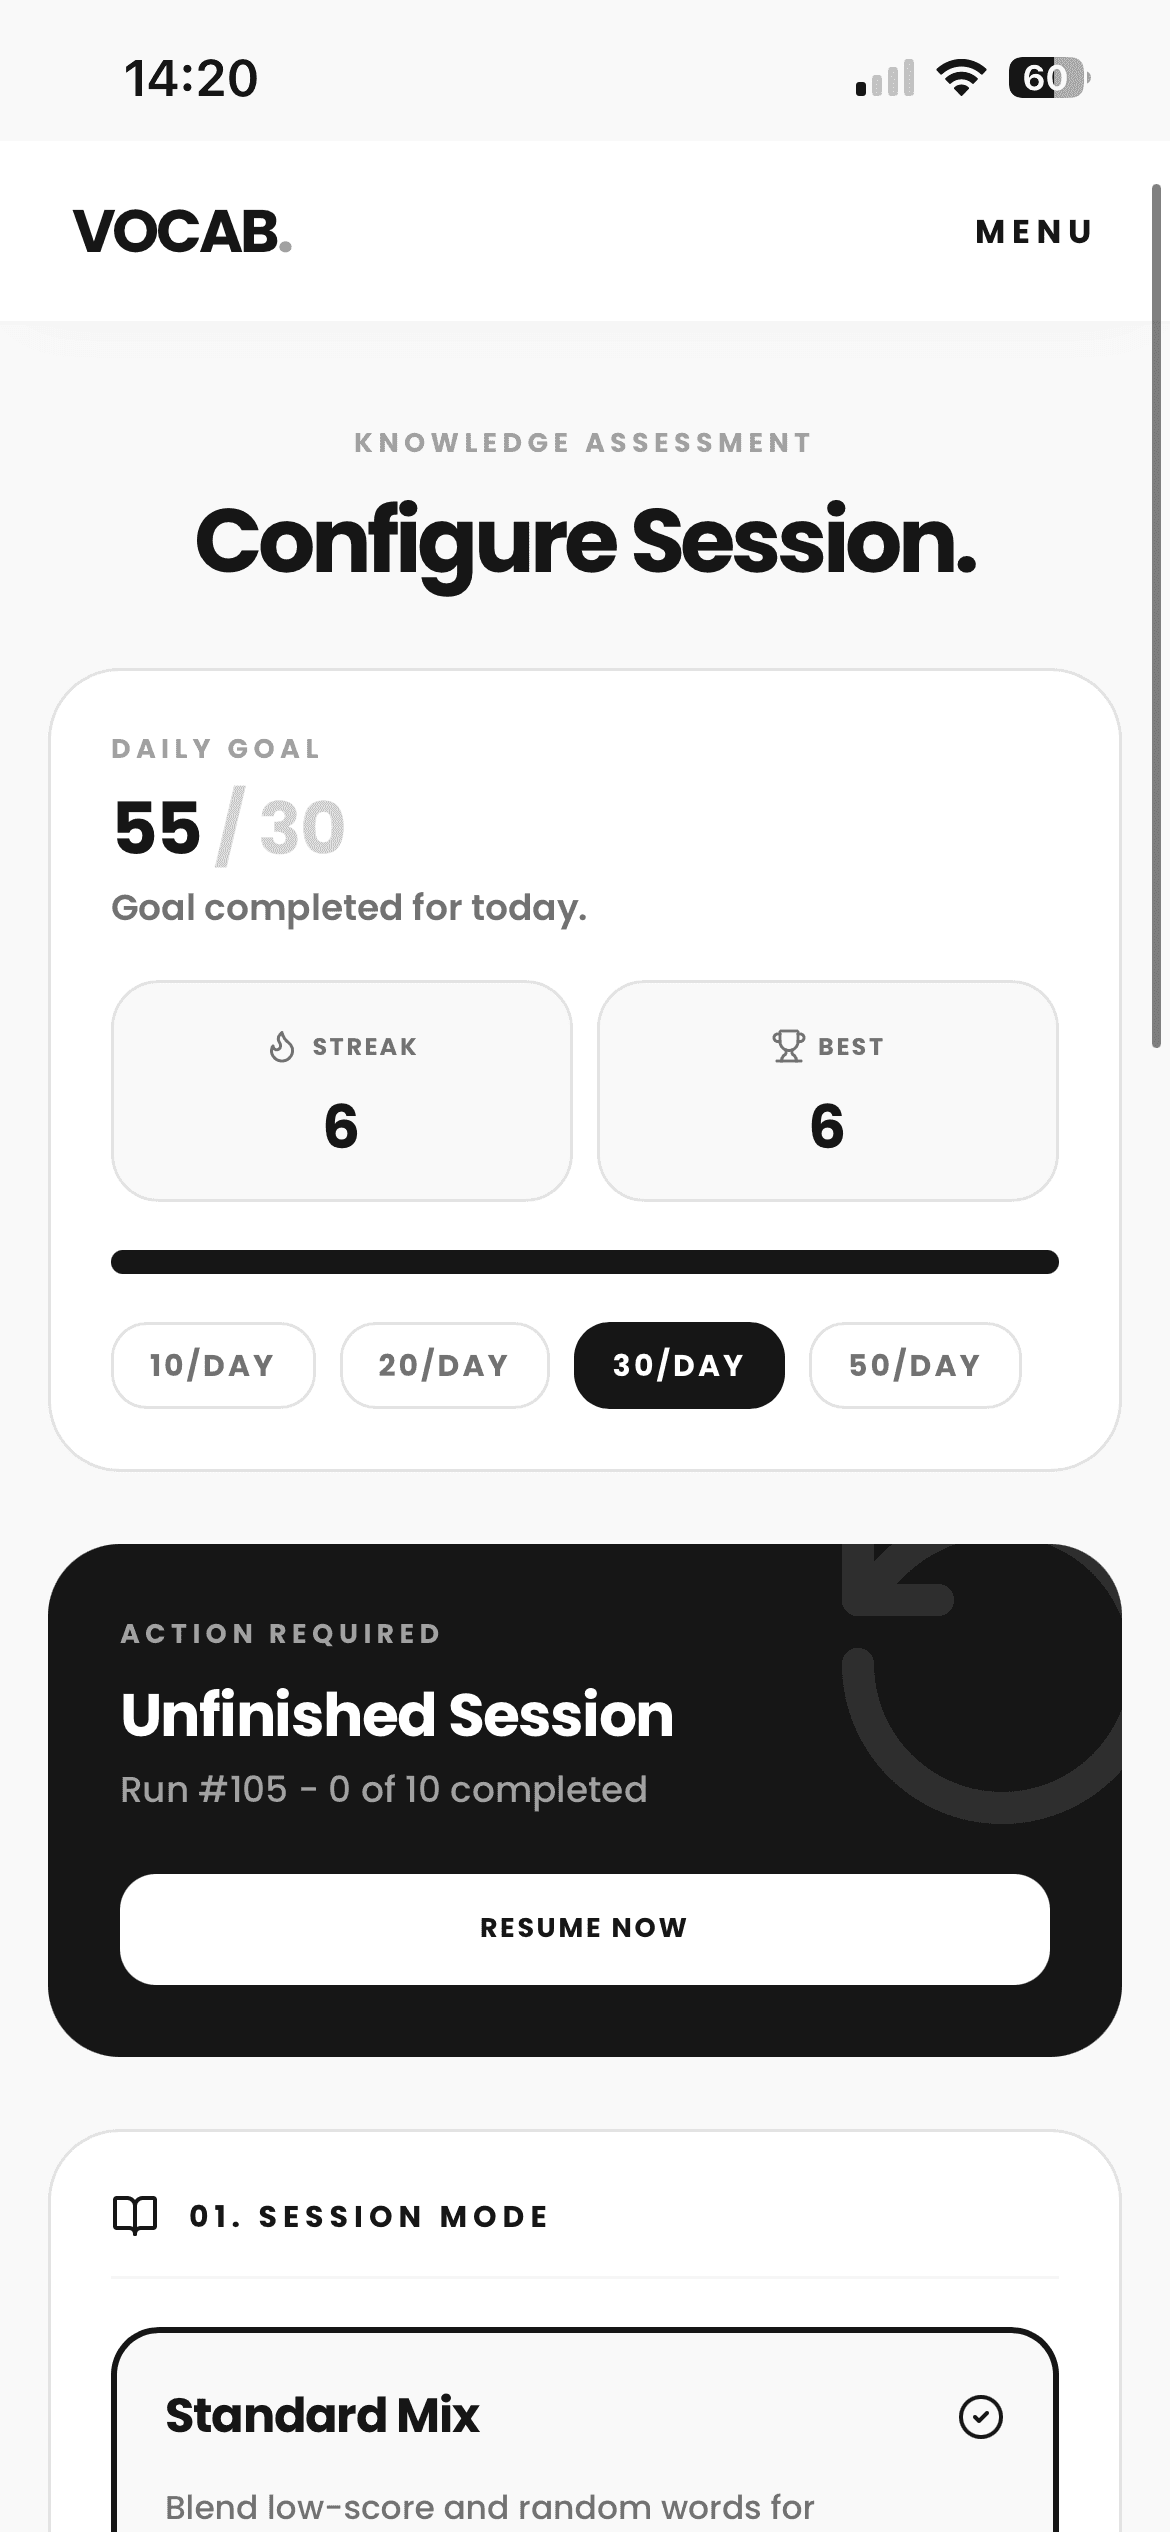Tap the Wi-Fi status icon

(x=961, y=78)
